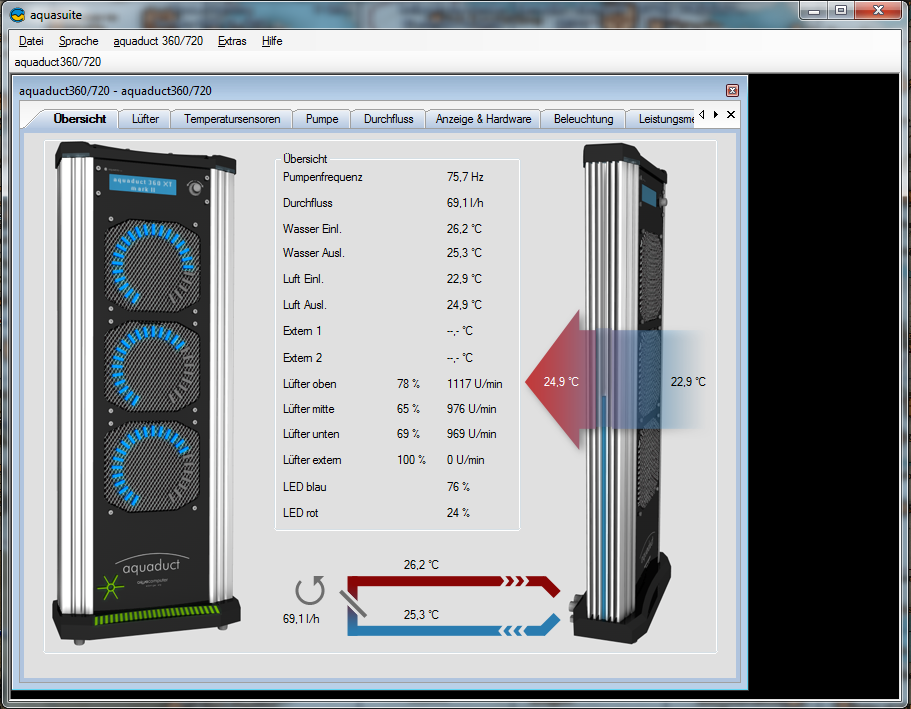The width and height of the screenshot is (911, 709).
Task: Click the middle fan on device front
Action: point(152,366)
